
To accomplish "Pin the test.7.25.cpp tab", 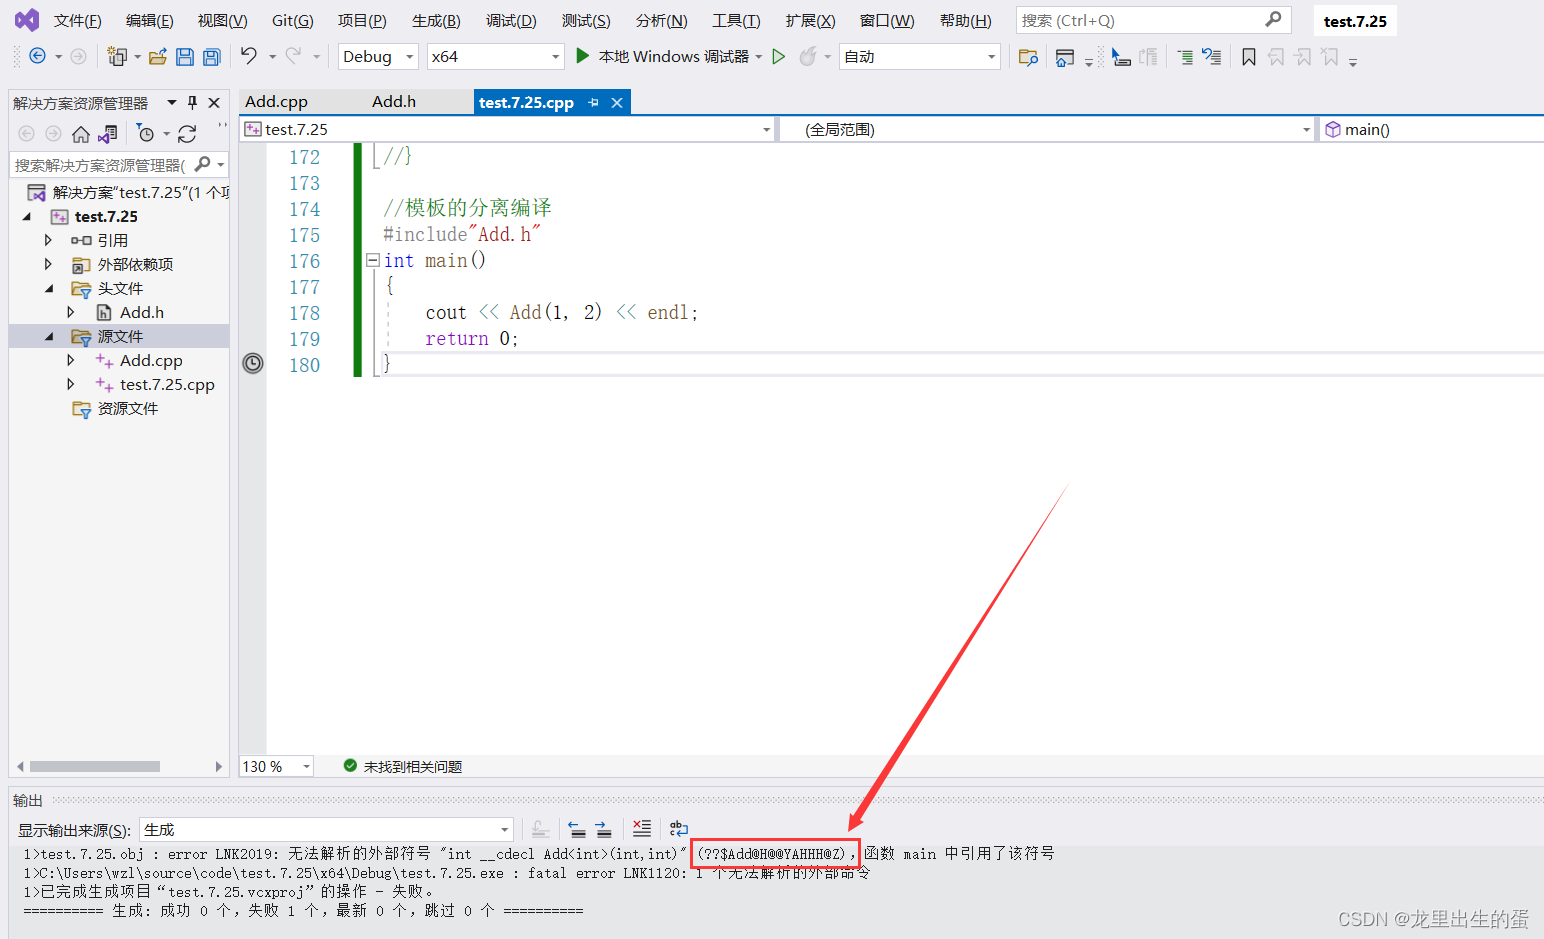I will [594, 102].
